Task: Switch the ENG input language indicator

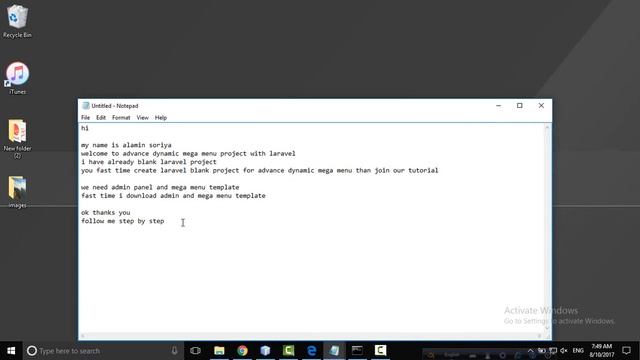Action: (x=578, y=351)
